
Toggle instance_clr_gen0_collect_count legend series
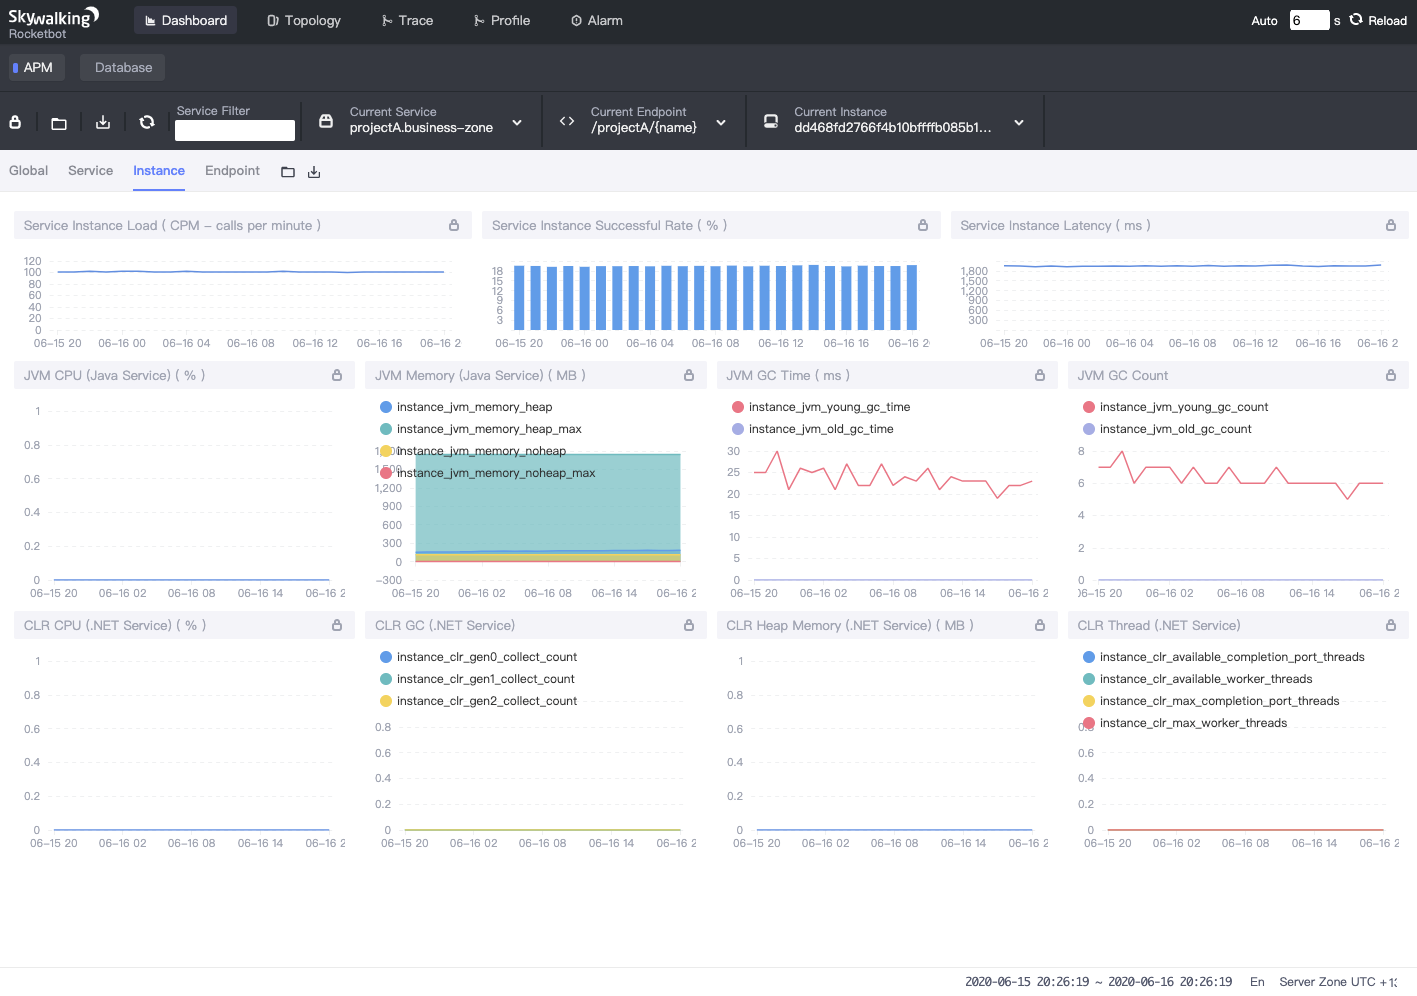coord(478,657)
